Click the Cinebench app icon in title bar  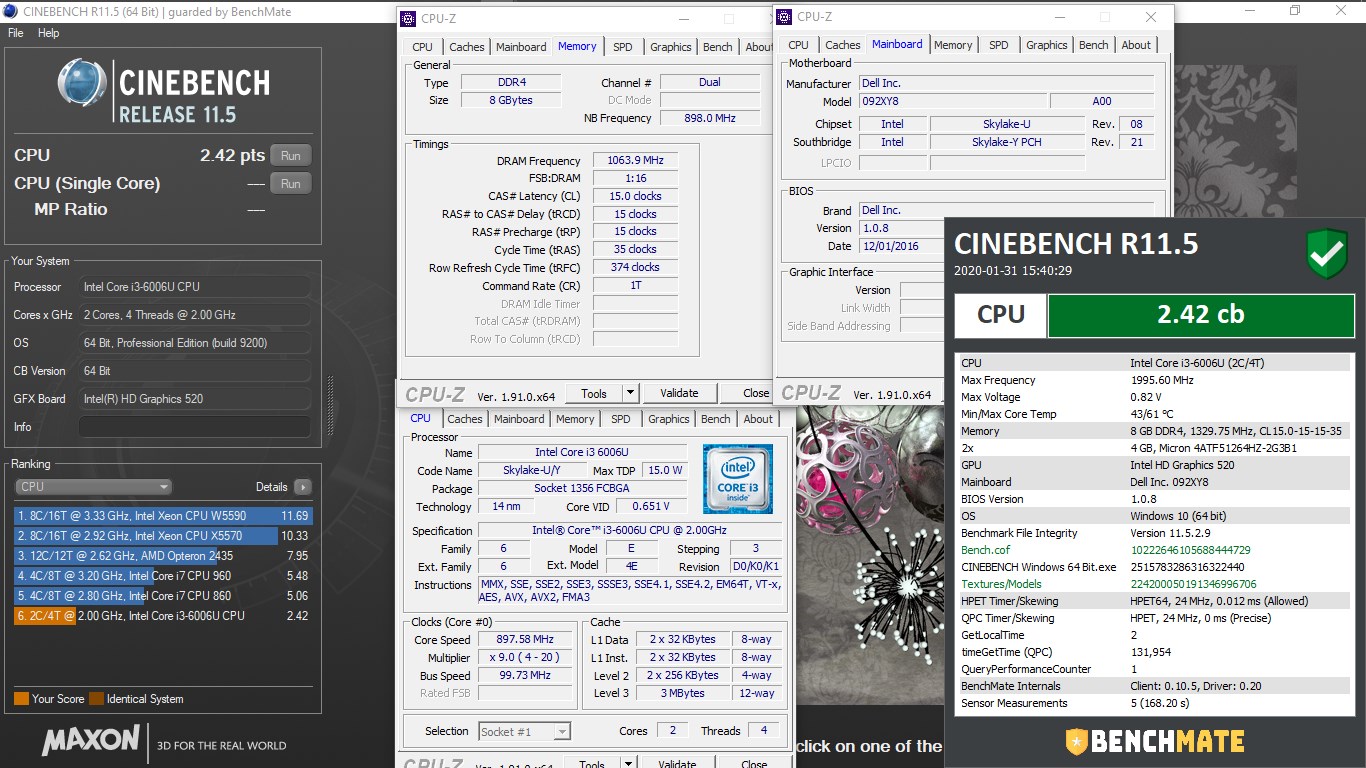(x=10, y=11)
